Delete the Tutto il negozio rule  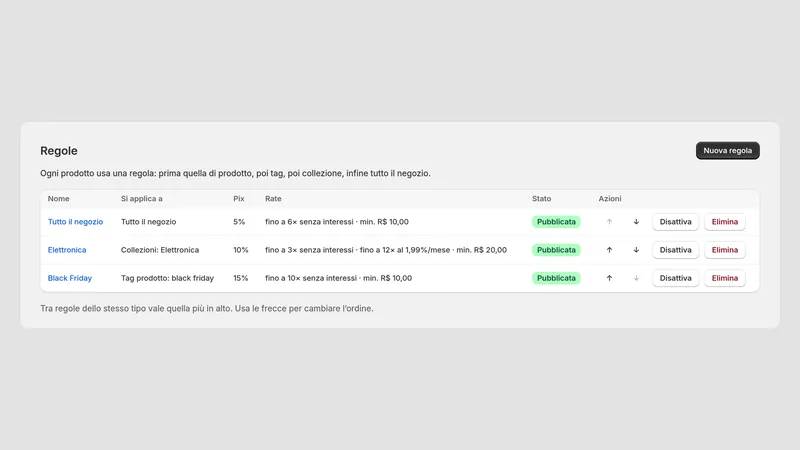click(725, 222)
